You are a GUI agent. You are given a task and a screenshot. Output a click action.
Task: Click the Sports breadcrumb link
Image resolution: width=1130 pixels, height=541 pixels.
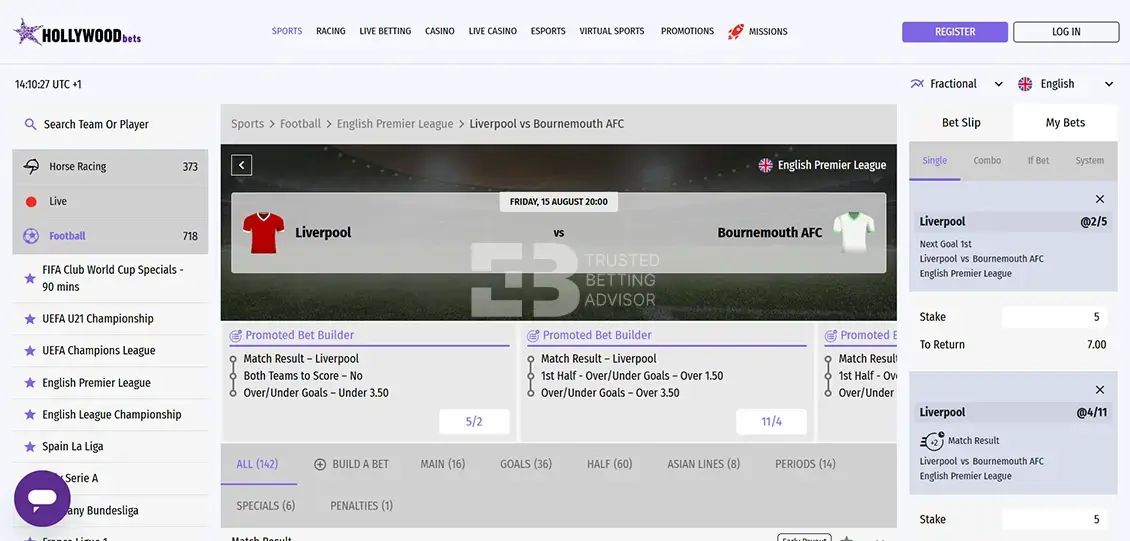click(x=247, y=124)
